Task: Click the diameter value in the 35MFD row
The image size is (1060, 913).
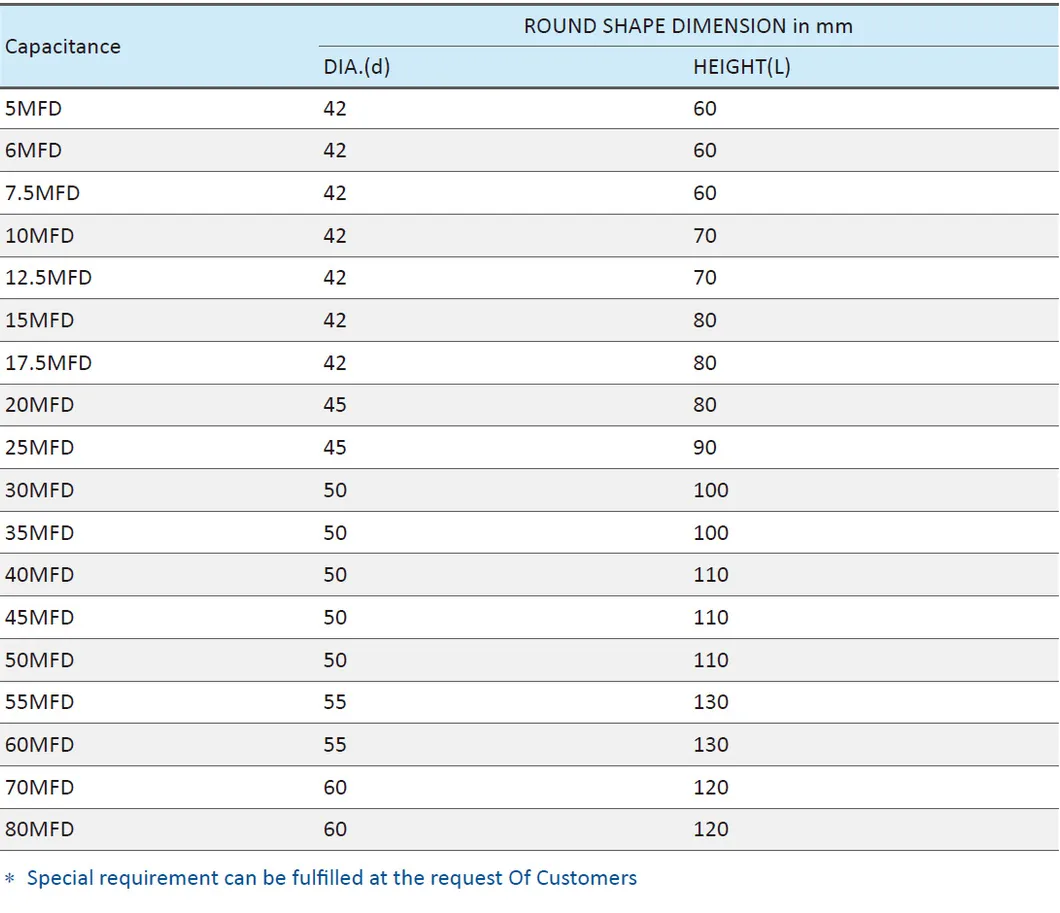Action: point(335,533)
